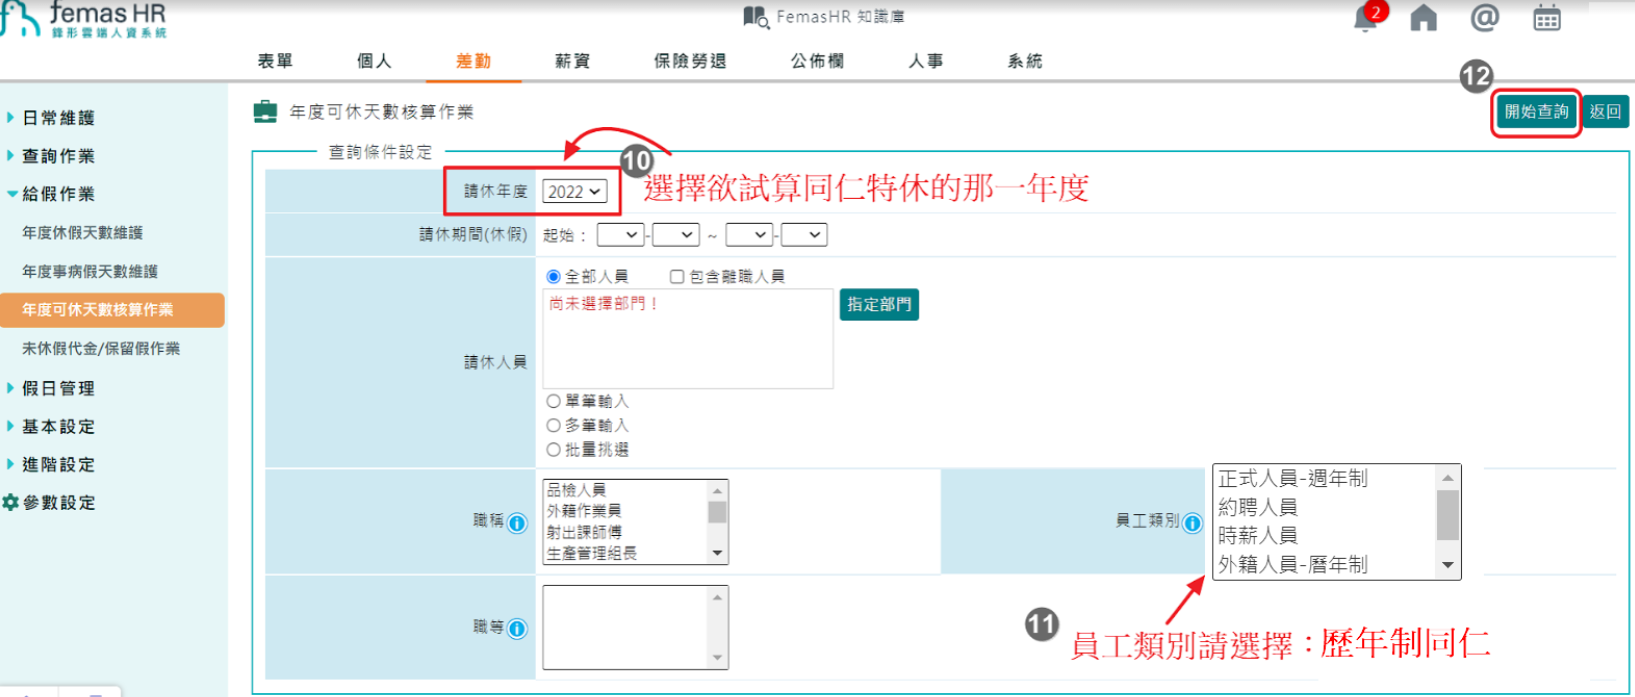Click the Femas HR logo
The image size is (1635, 697).
[x=85, y=19]
